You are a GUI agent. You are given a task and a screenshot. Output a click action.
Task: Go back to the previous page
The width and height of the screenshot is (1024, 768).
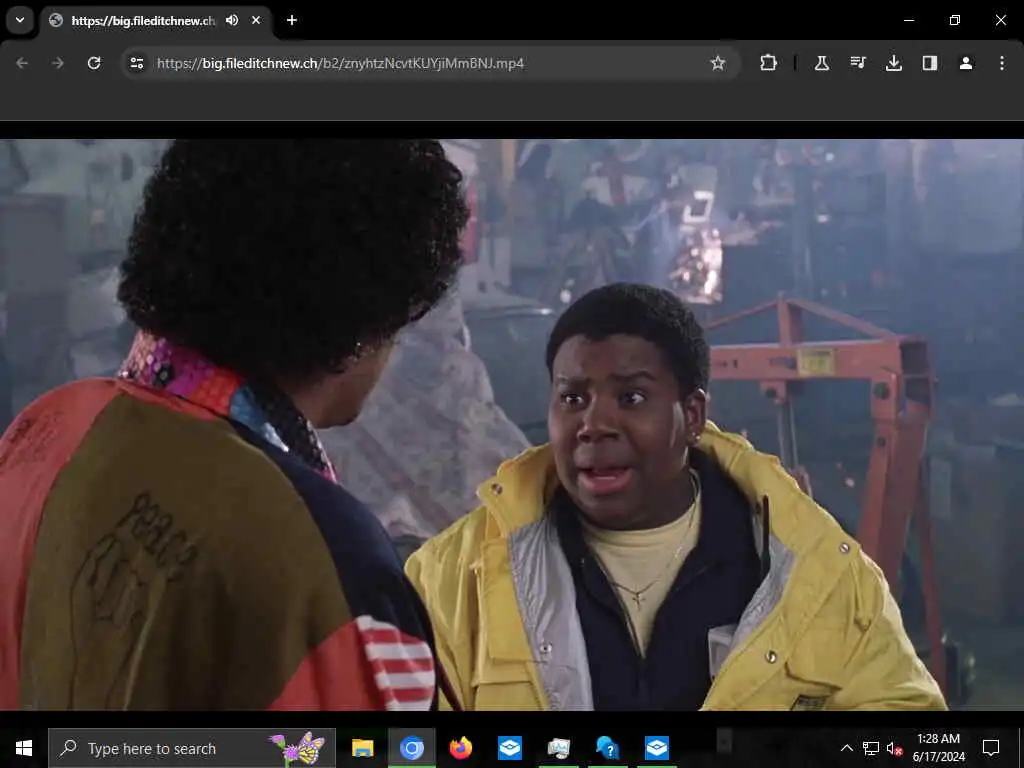(x=22, y=63)
